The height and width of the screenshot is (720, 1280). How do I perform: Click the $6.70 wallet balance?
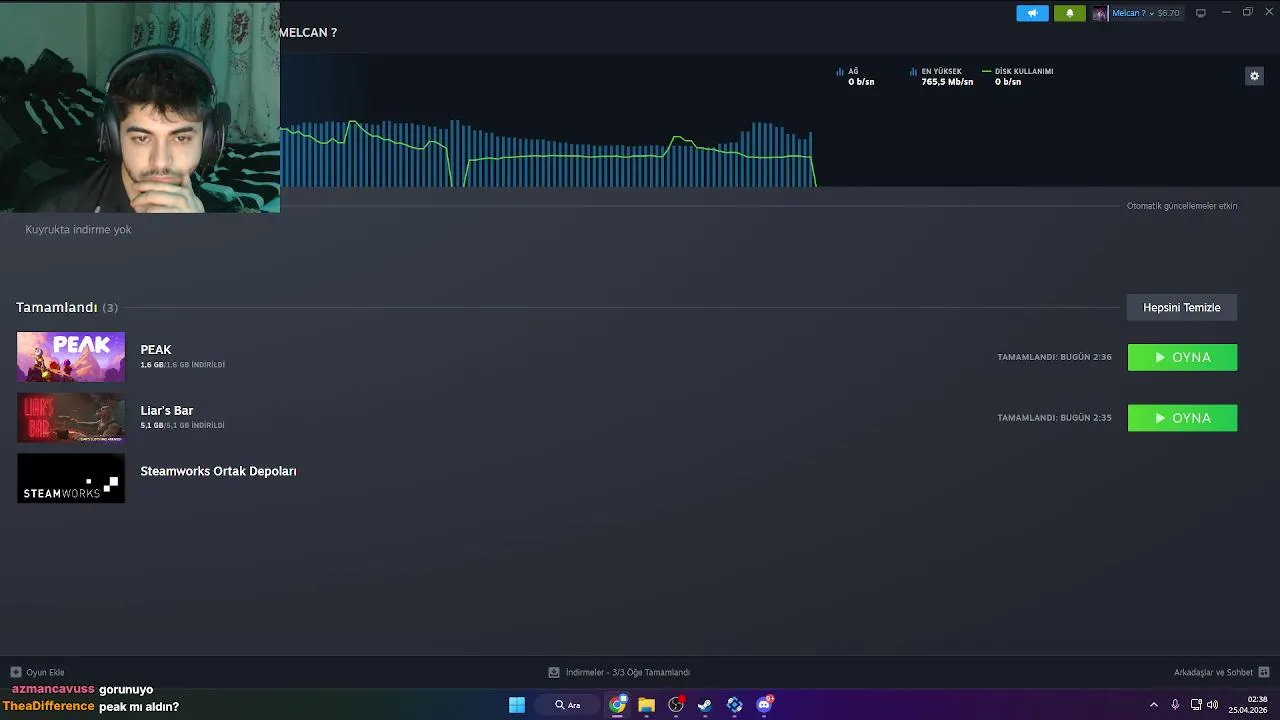tap(1168, 13)
